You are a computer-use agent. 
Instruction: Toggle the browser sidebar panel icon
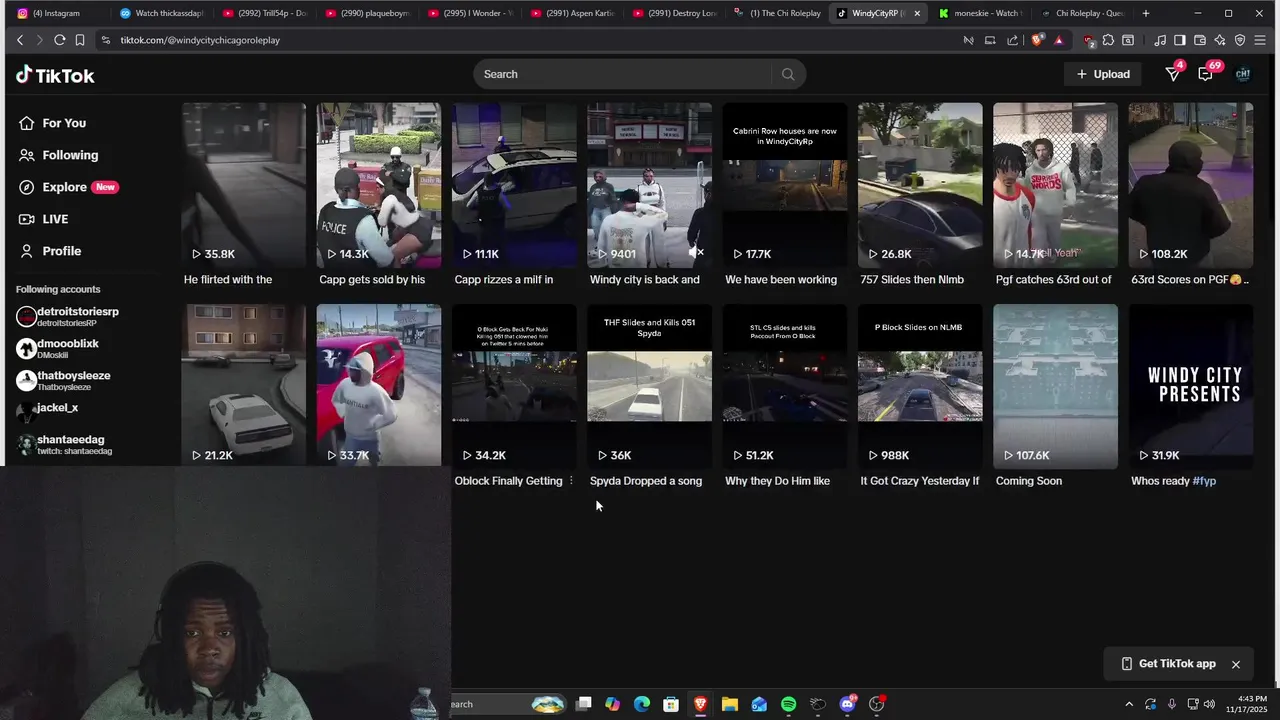[1180, 40]
